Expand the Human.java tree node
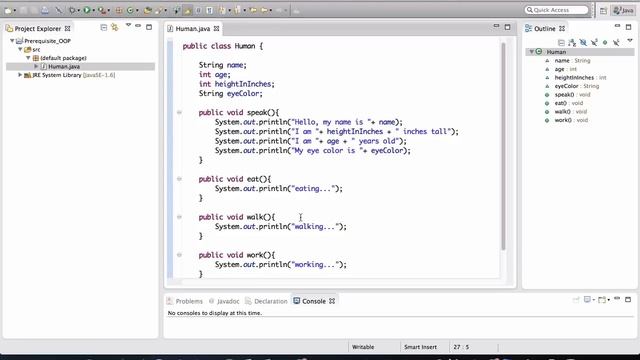This screenshot has height=360, width=640. click(x=36, y=67)
